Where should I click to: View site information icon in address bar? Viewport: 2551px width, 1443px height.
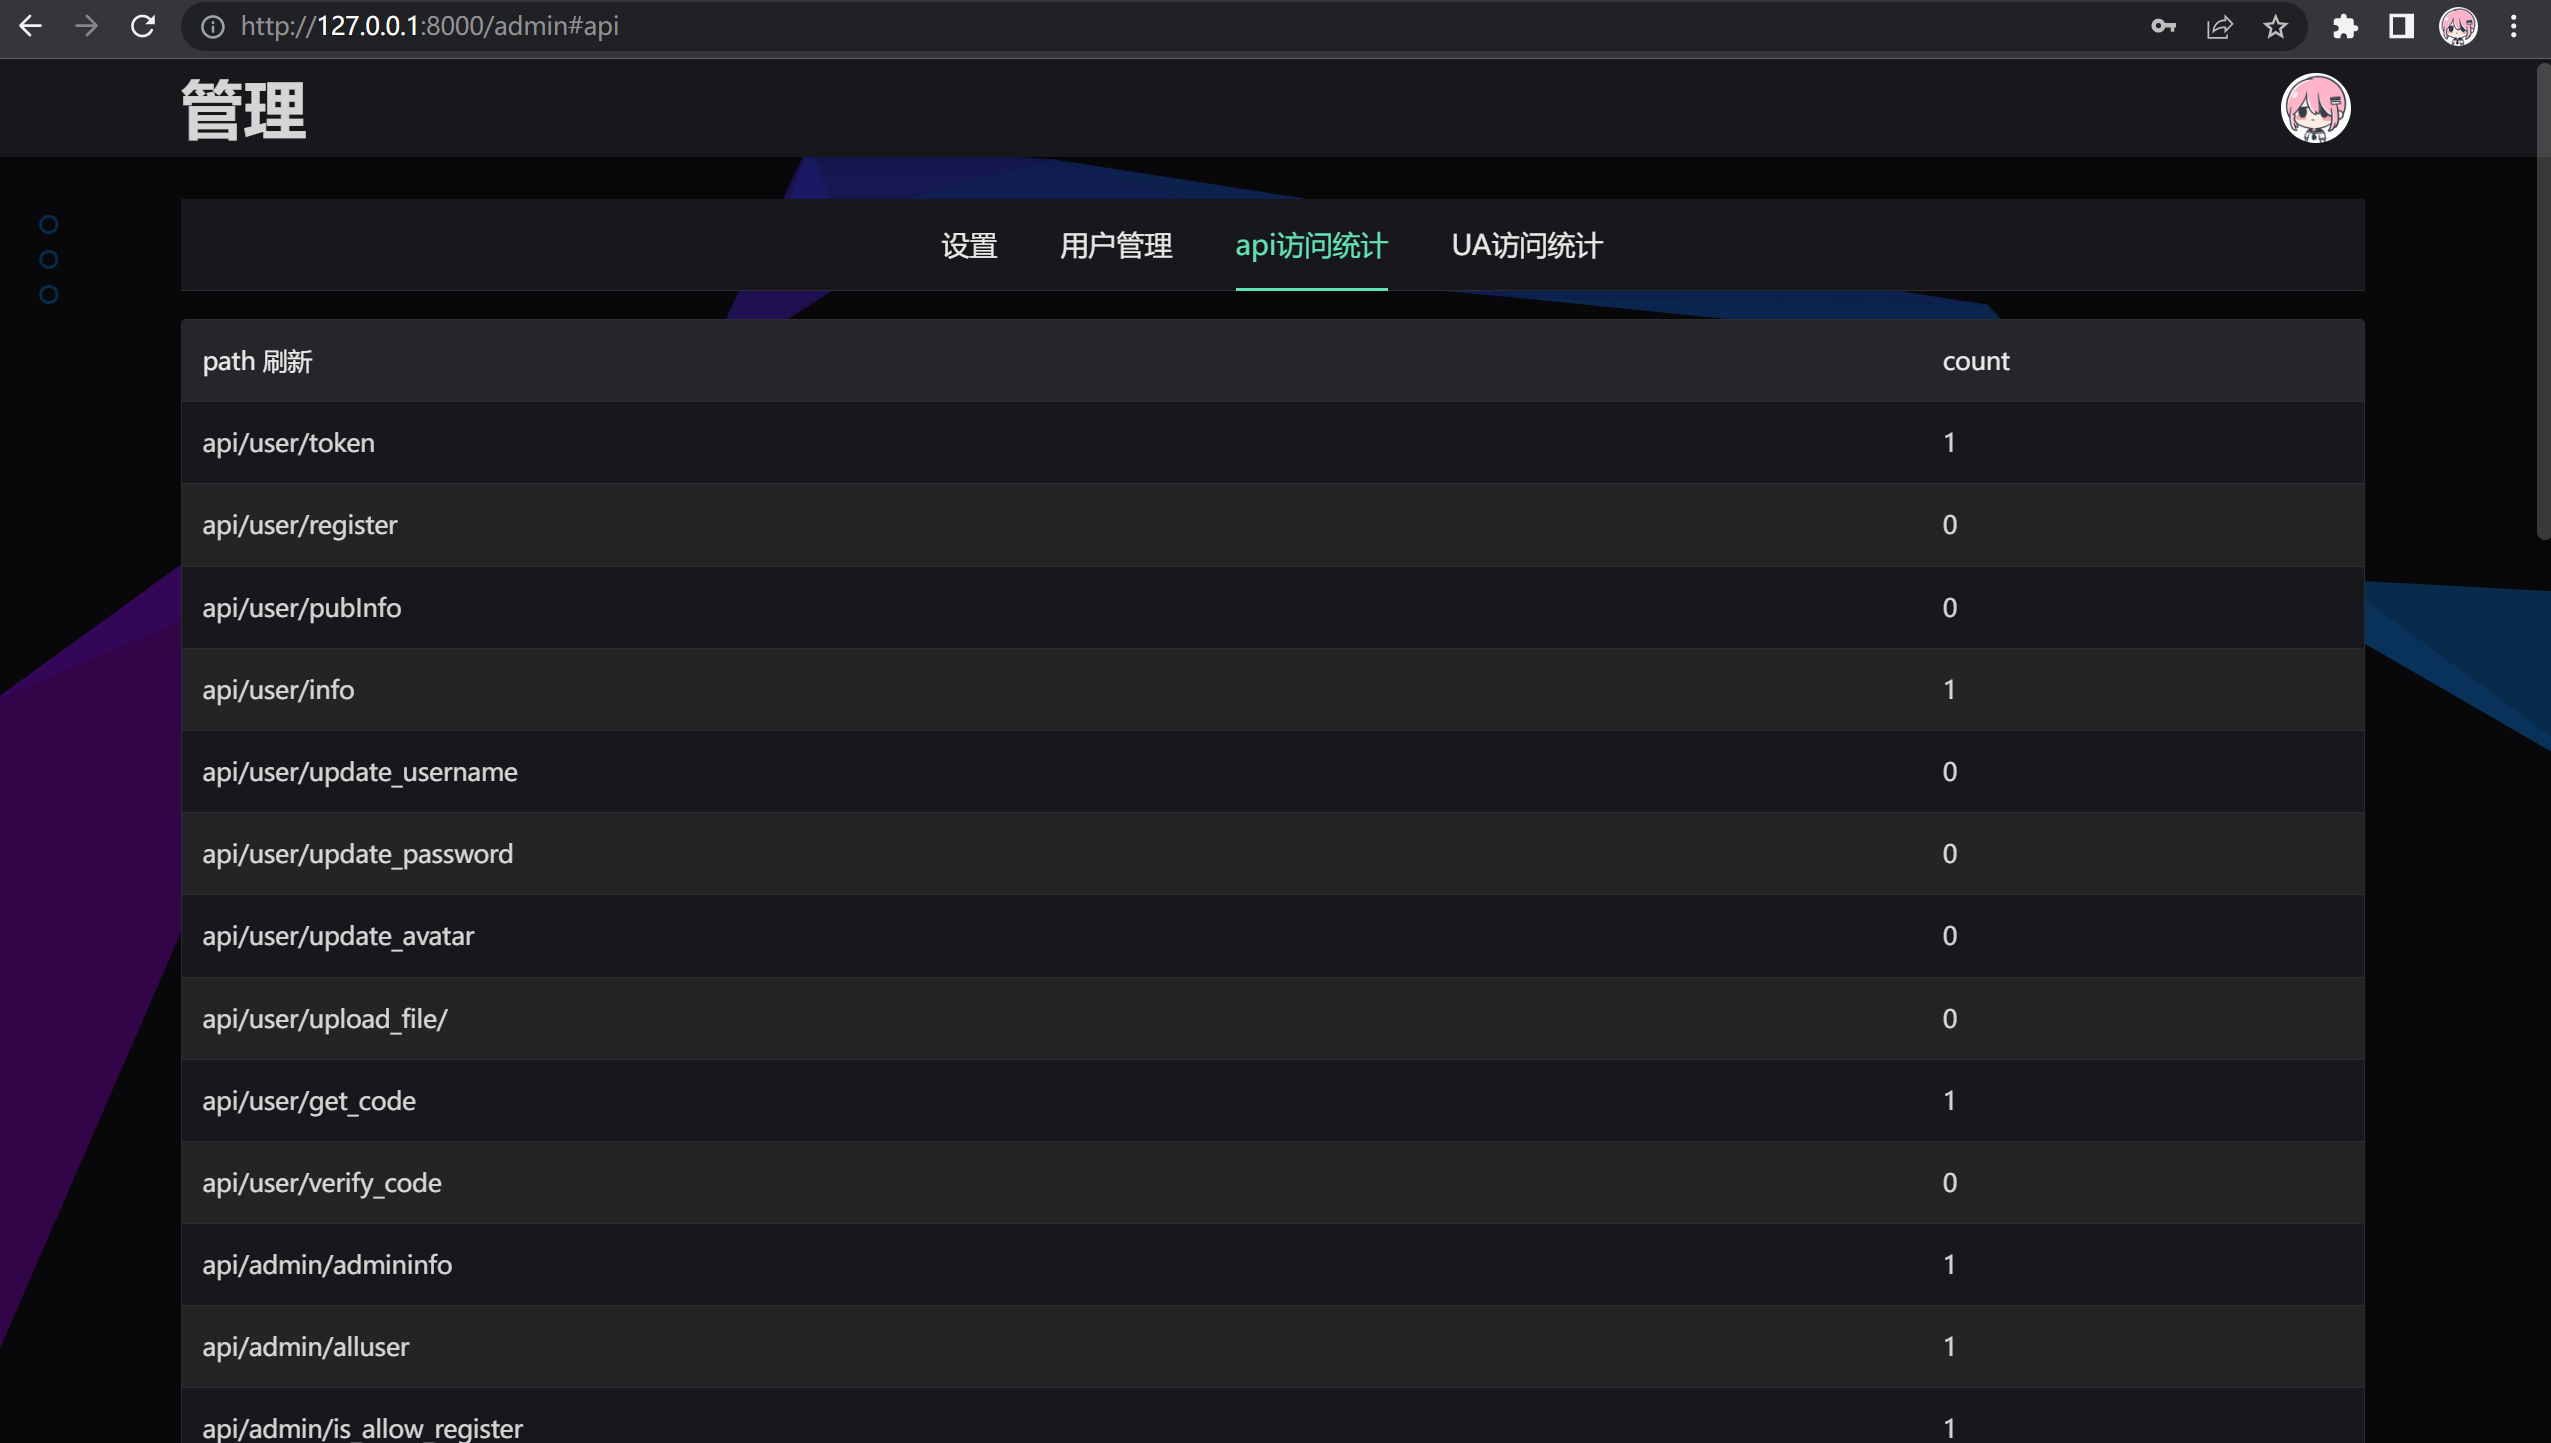tap(212, 27)
